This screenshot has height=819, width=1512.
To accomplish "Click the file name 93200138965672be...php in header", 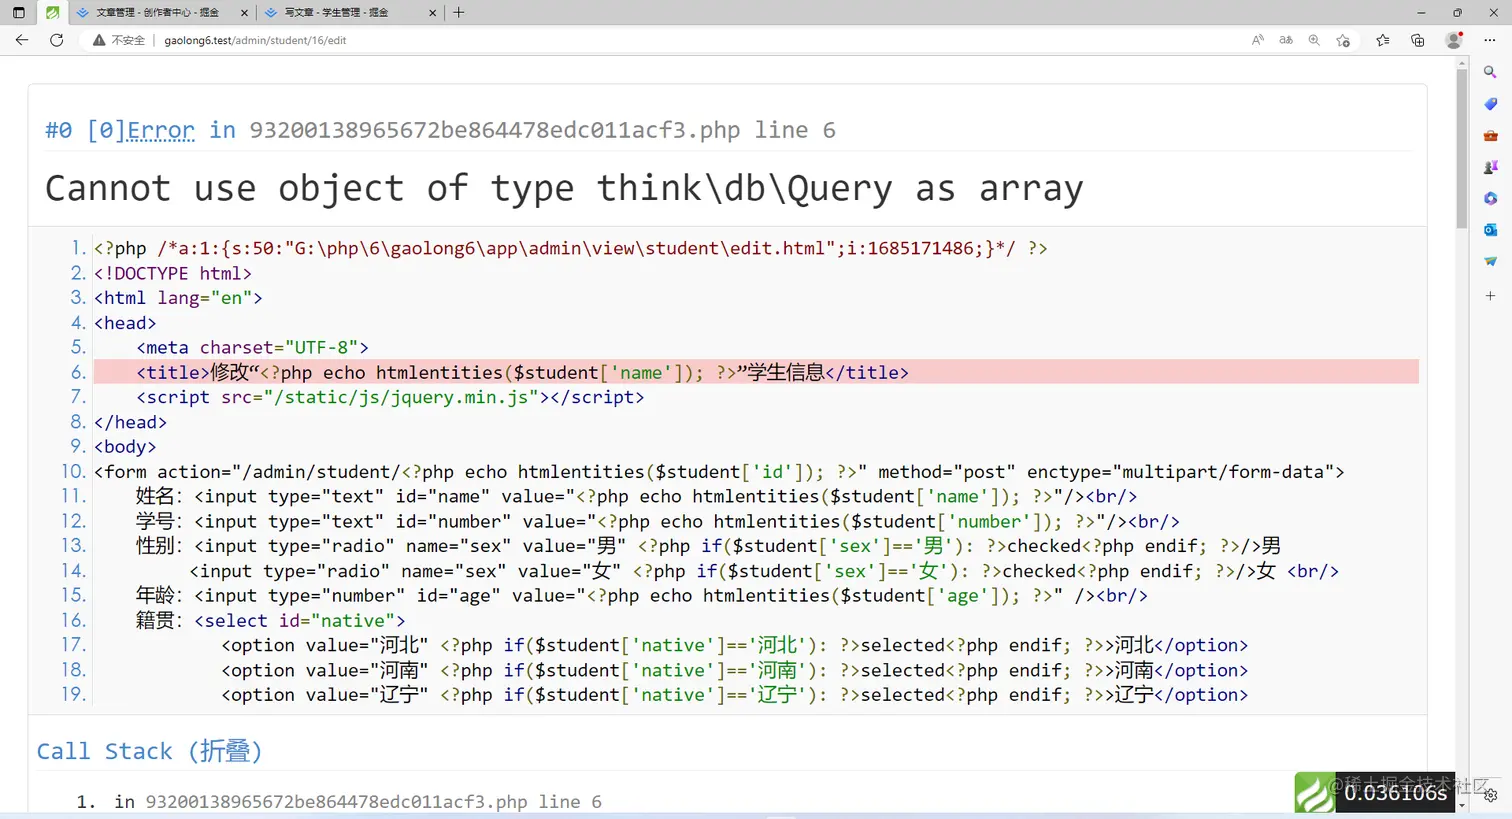I will click(495, 131).
